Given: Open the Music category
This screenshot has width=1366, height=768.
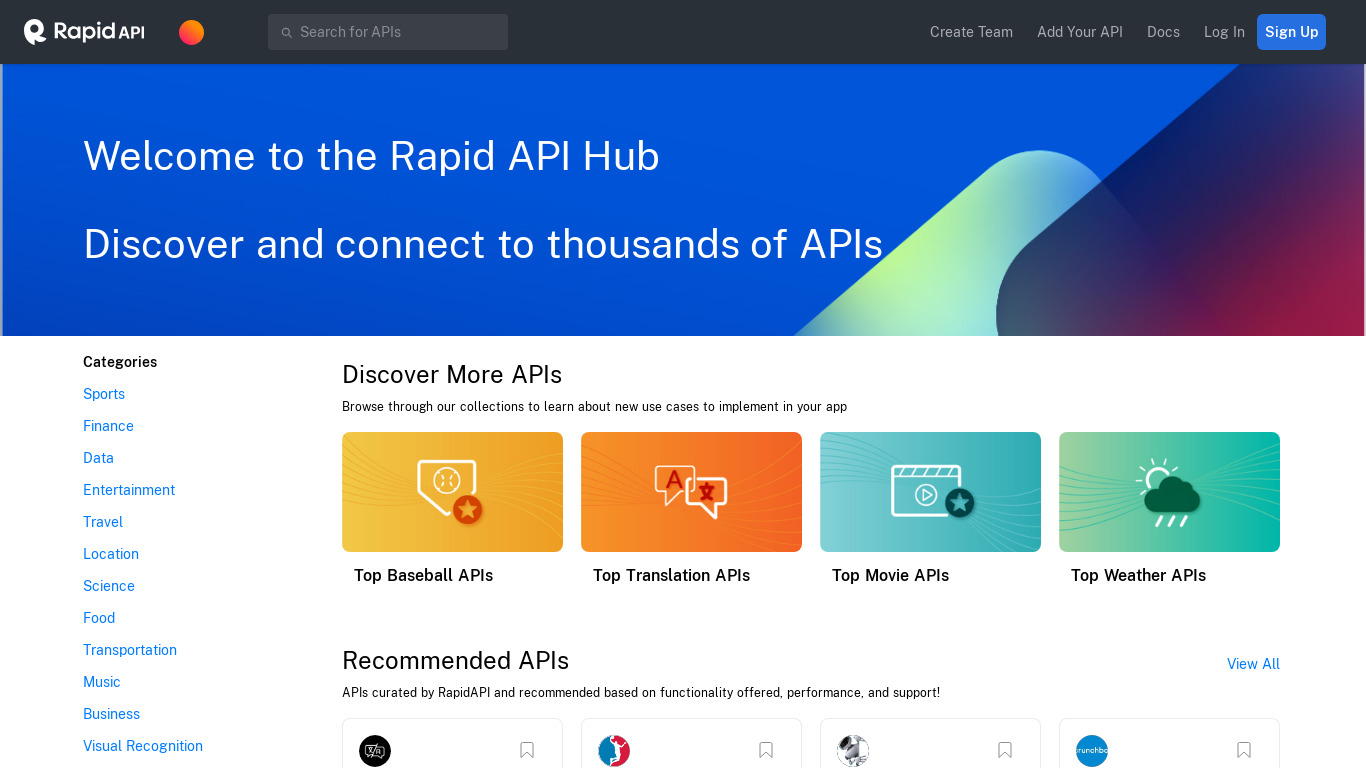Looking at the screenshot, I should [x=102, y=682].
